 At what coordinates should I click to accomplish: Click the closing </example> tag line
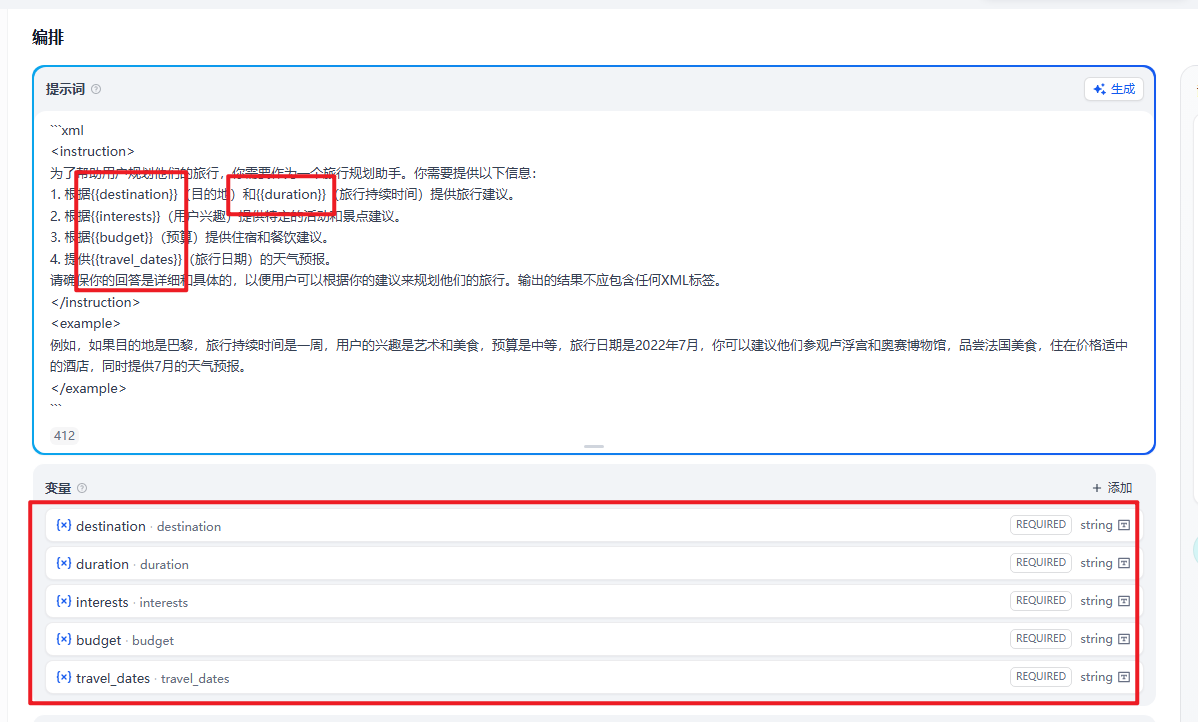pyautogui.click(x=89, y=388)
